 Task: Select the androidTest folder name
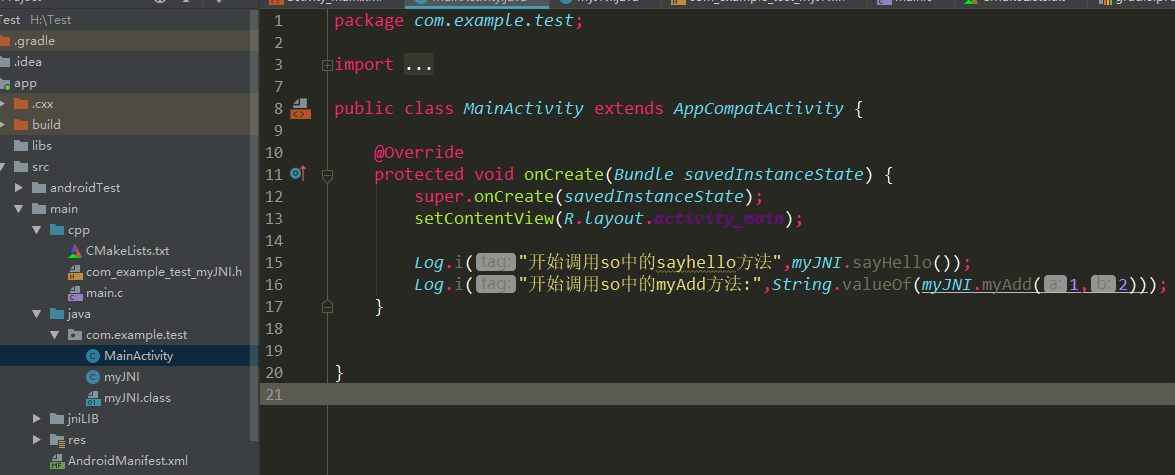click(85, 188)
